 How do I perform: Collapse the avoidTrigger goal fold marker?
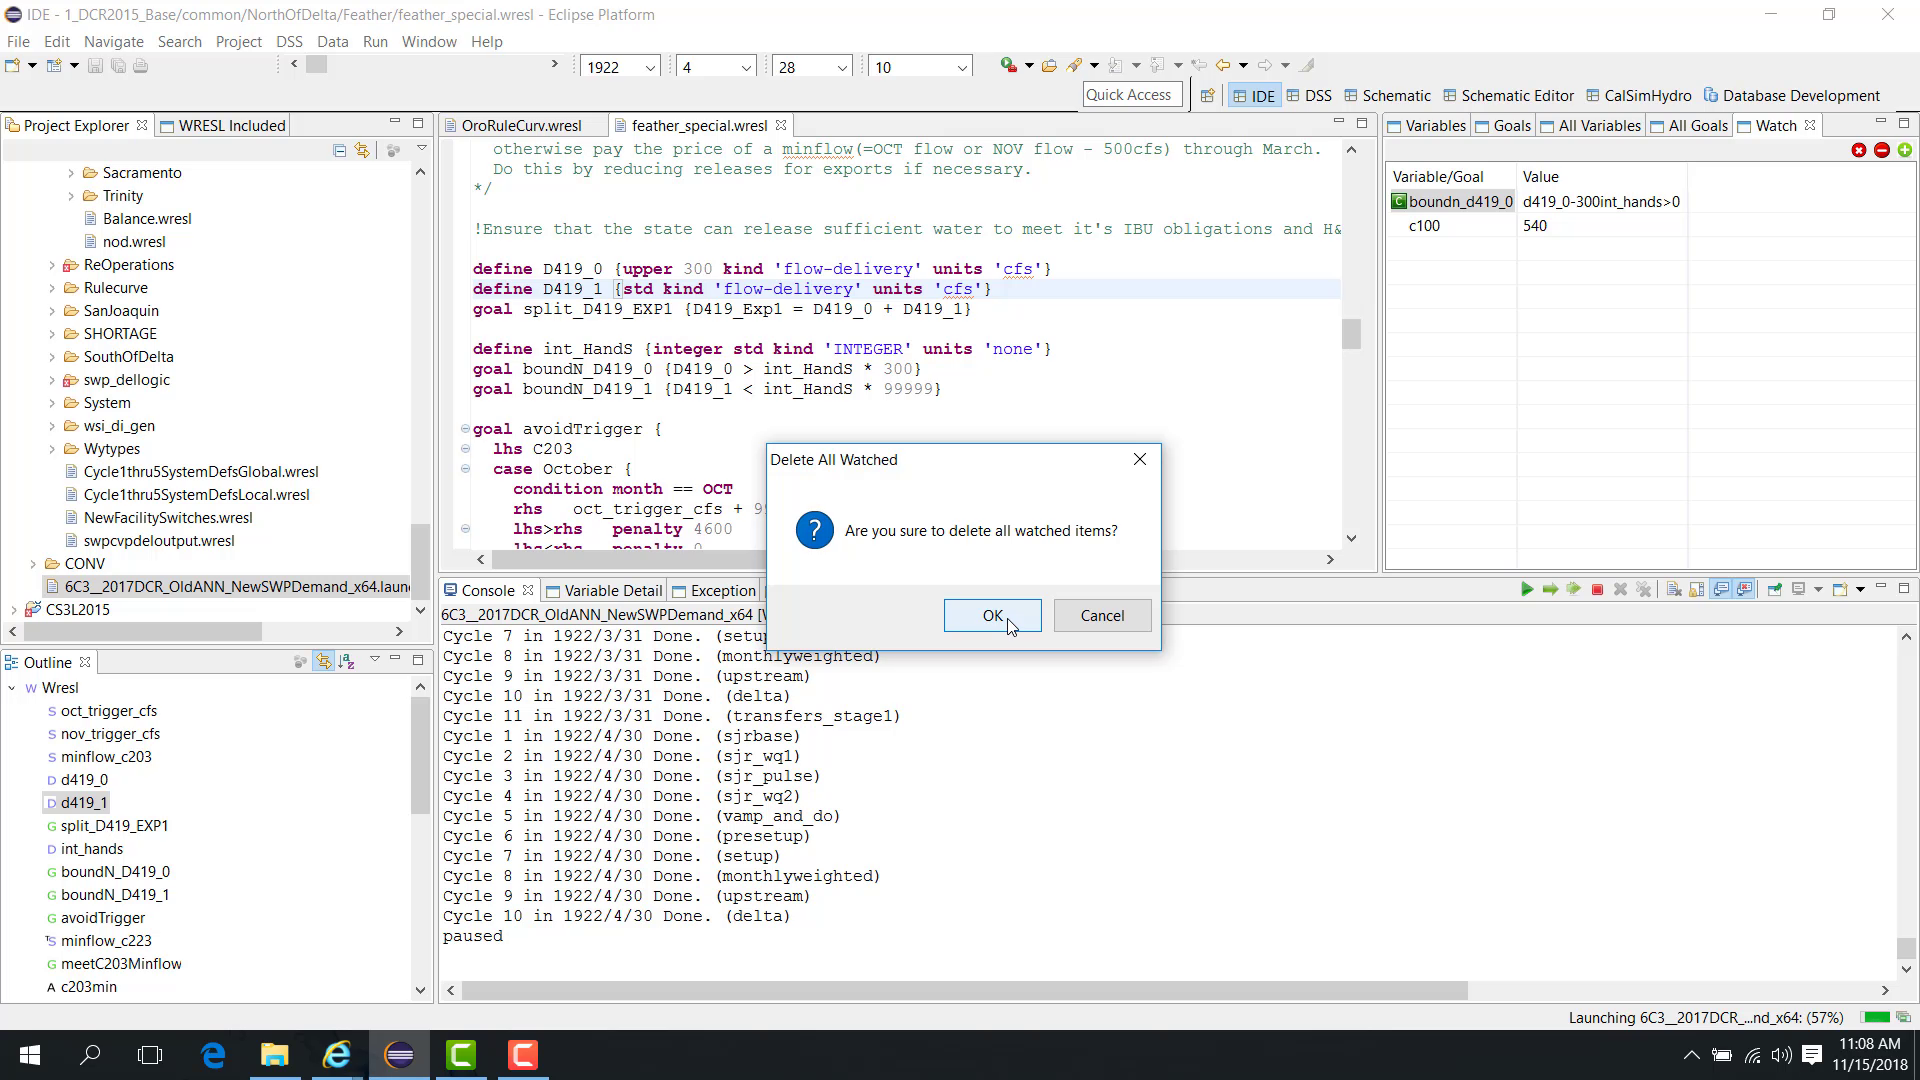[465, 429]
